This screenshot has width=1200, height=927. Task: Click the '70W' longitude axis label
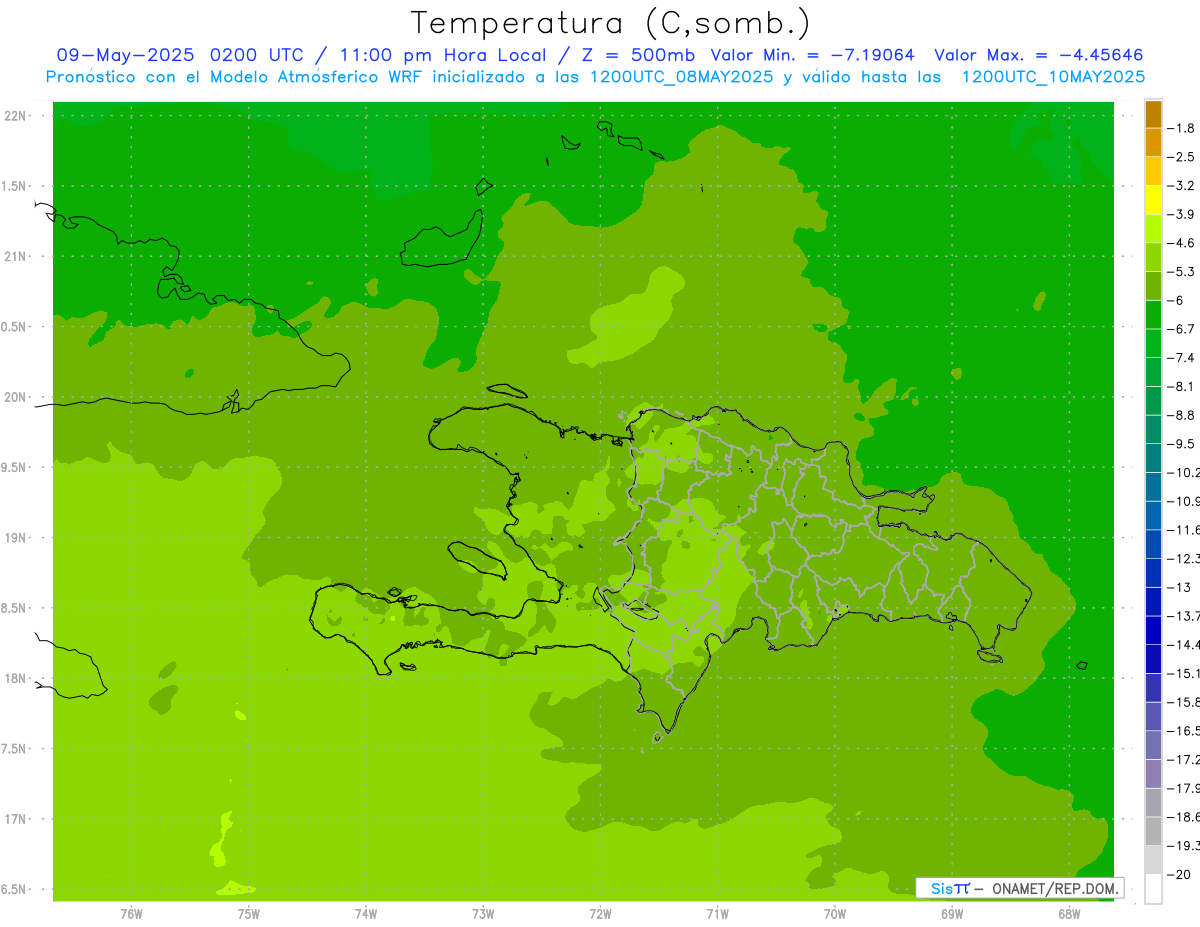pyautogui.click(x=835, y=914)
